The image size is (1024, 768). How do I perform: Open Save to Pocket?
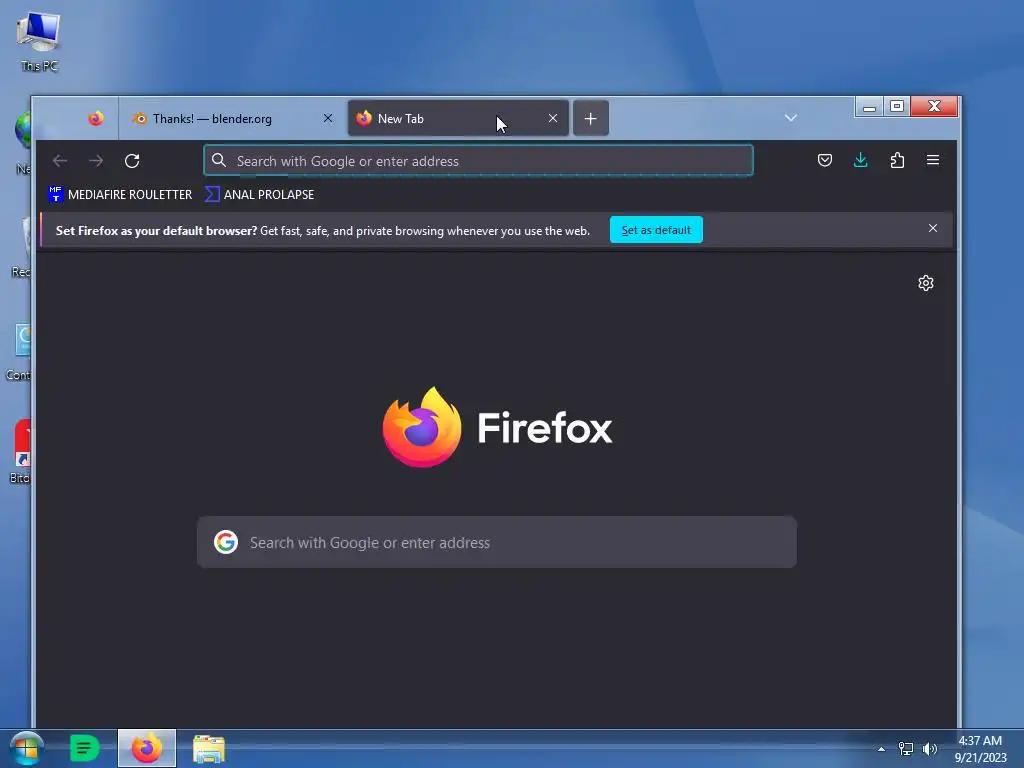(x=825, y=160)
